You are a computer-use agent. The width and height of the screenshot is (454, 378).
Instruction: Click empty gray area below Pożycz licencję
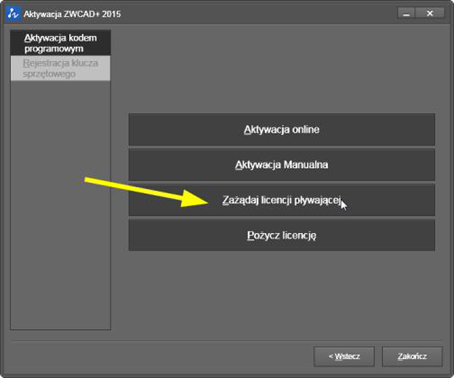tap(282, 293)
